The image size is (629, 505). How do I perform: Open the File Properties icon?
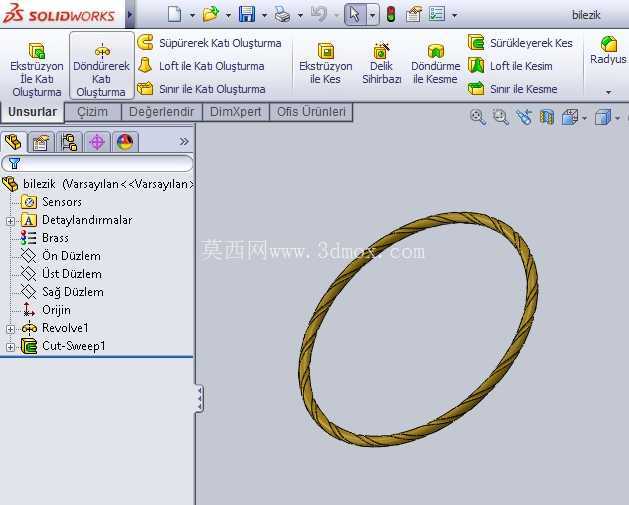coord(414,14)
